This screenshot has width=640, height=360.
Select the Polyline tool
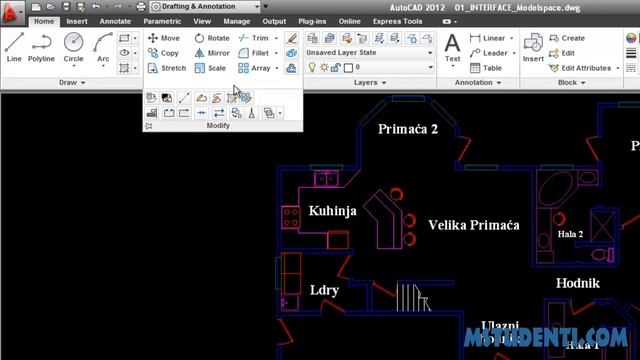pyautogui.click(x=41, y=47)
